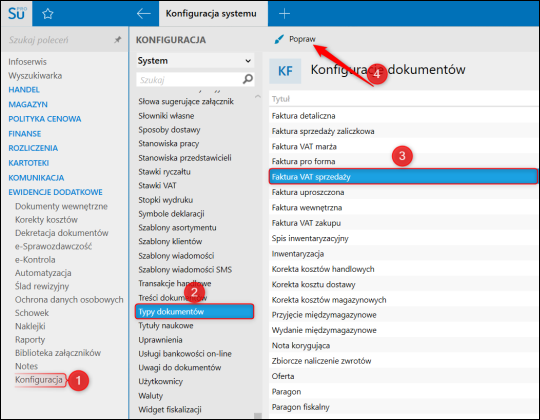Select Faktura VAT marża row
Screen dimensions: 540x420
tap(403, 146)
